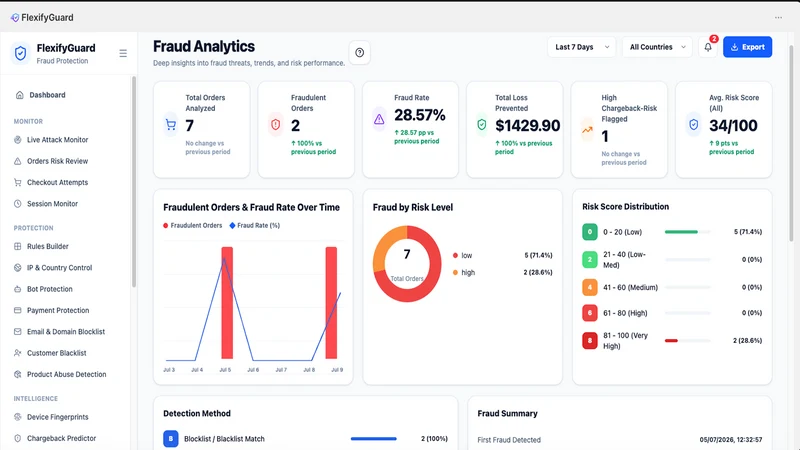Click the Dashboard home icon

(19, 95)
